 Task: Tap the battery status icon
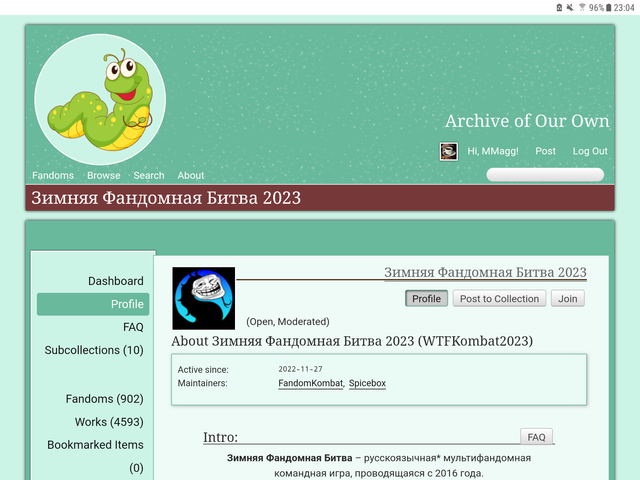[x=609, y=7]
